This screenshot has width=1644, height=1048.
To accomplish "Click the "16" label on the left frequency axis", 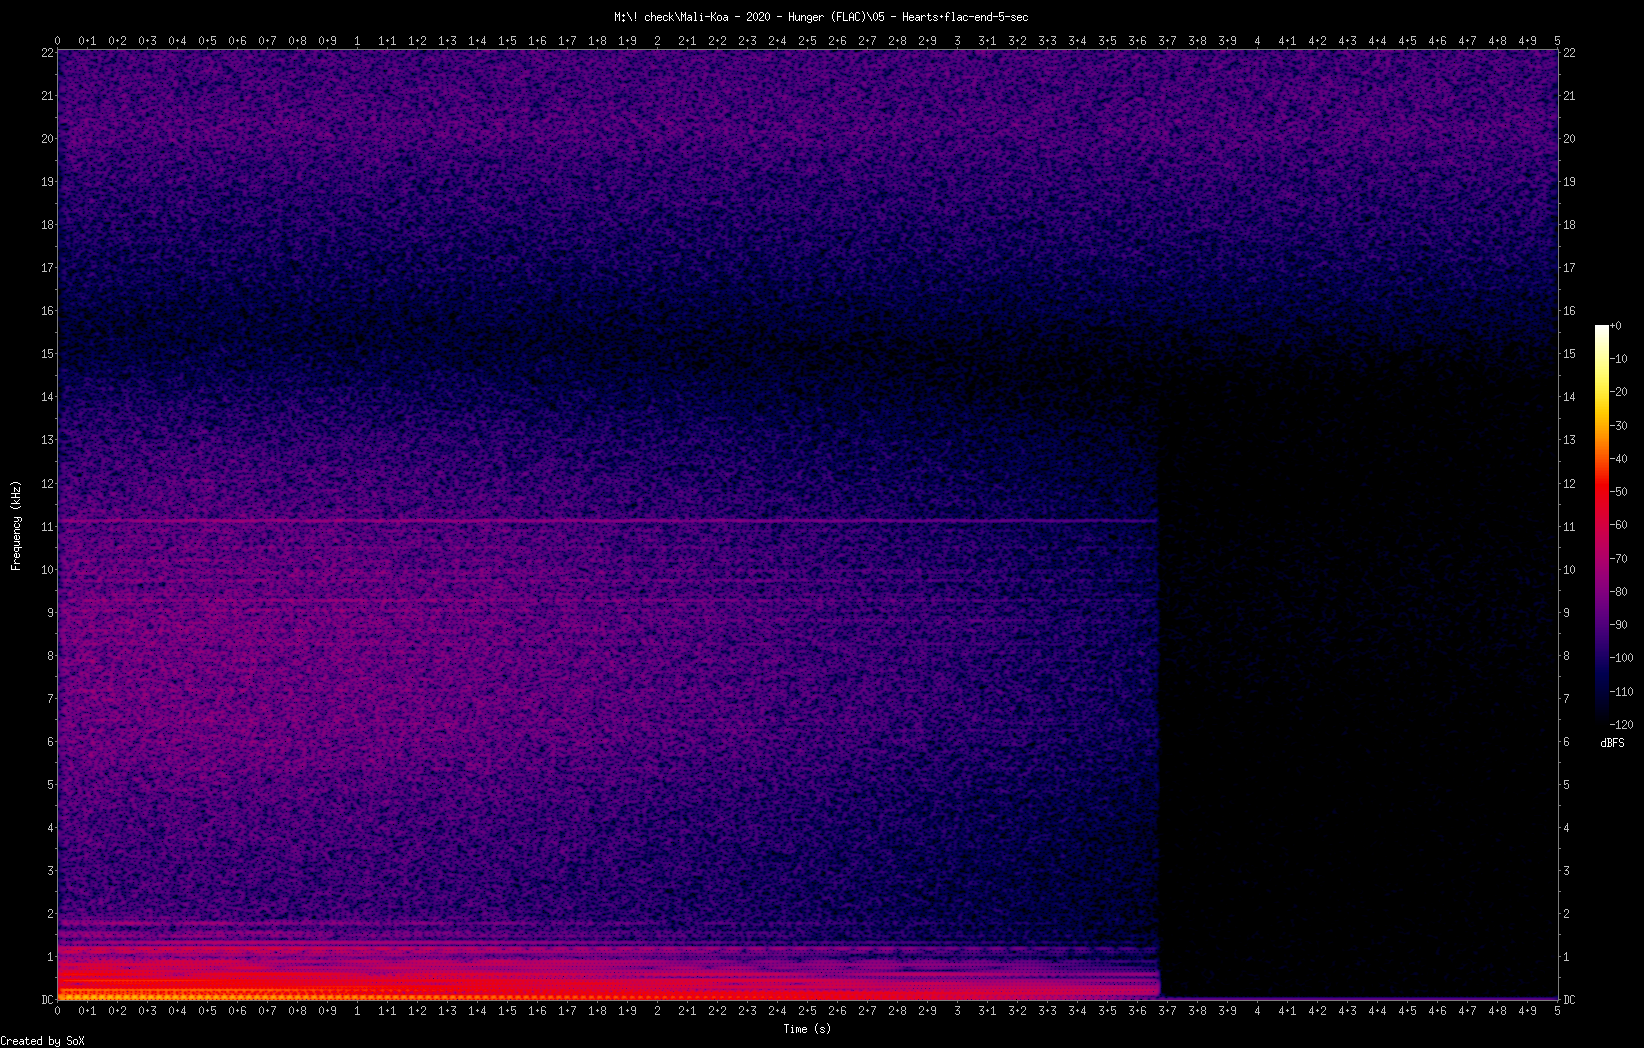I will pos(47,311).
